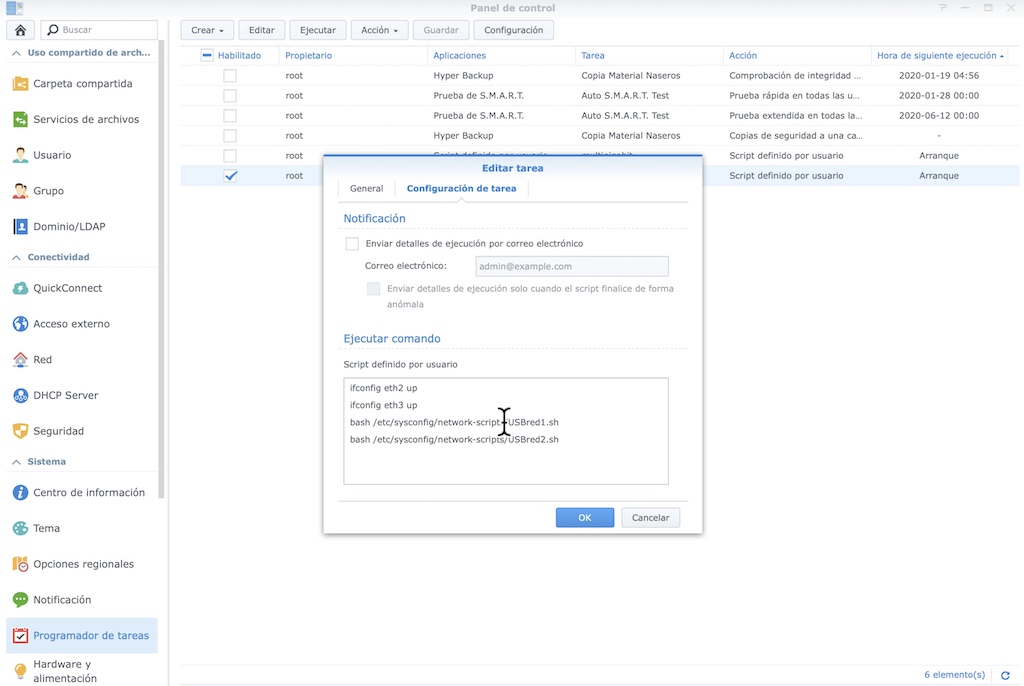This screenshot has width=1024, height=686.
Task: Confirm the task edit with OK
Action: pos(584,517)
